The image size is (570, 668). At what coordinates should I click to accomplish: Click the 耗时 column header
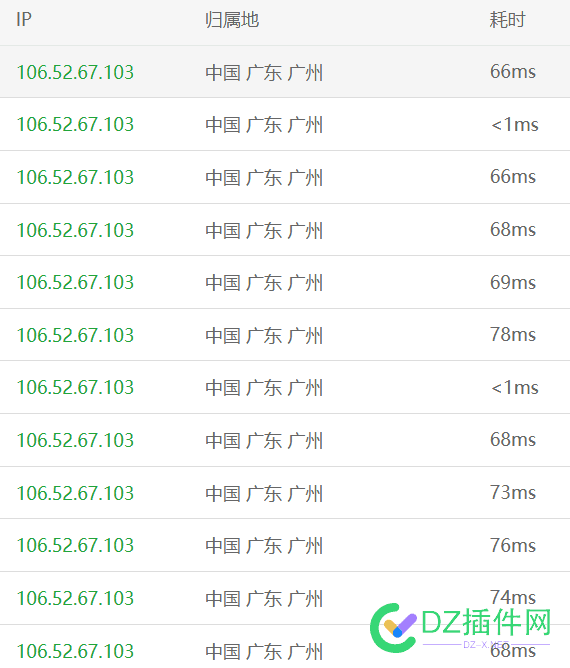[x=507, y=20]
